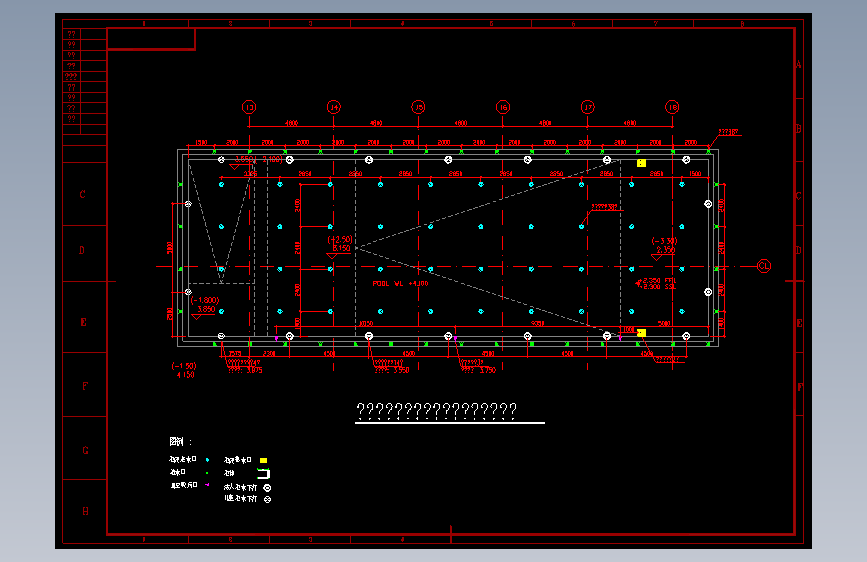The width and height of the screenshot is (867, 562).
Task: Click the 2.350 FFL level note
Action: click(x=659, y=280)
